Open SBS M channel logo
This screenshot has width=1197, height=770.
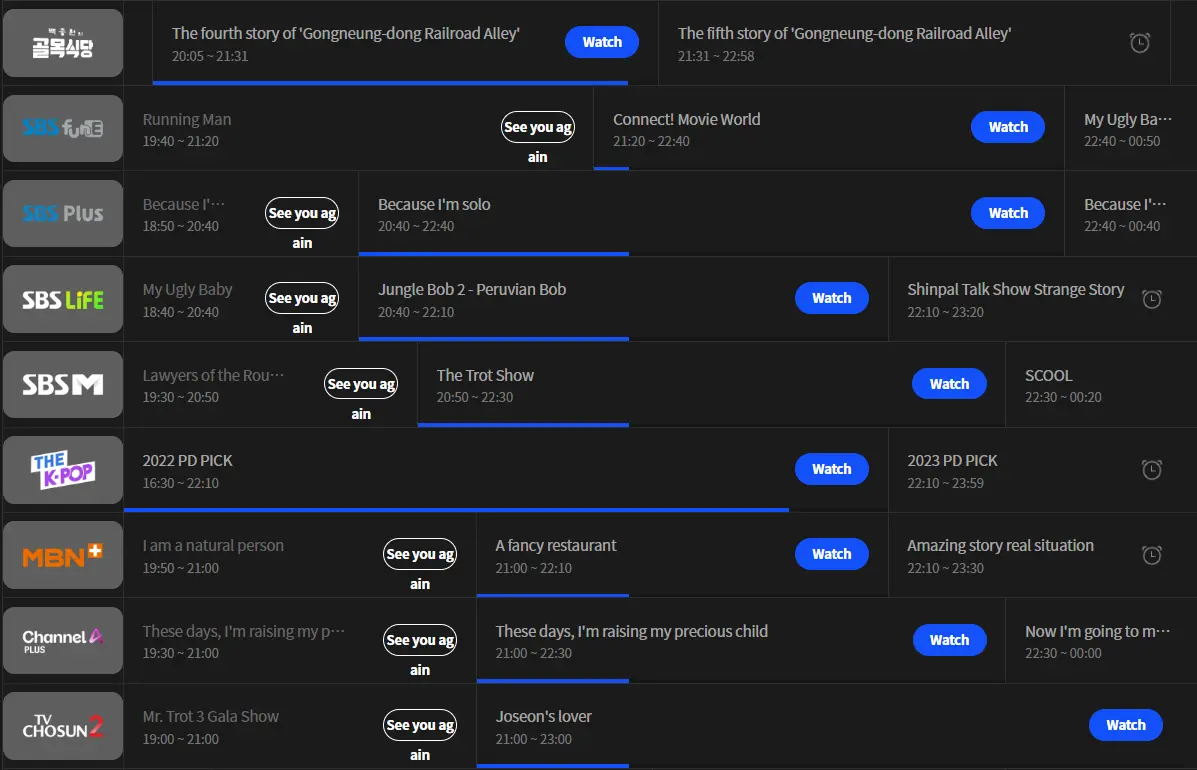(63, 385)
